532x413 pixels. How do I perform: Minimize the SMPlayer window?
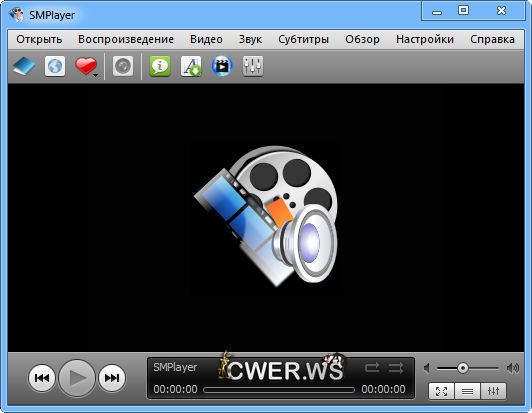click(x=437, y=11)
